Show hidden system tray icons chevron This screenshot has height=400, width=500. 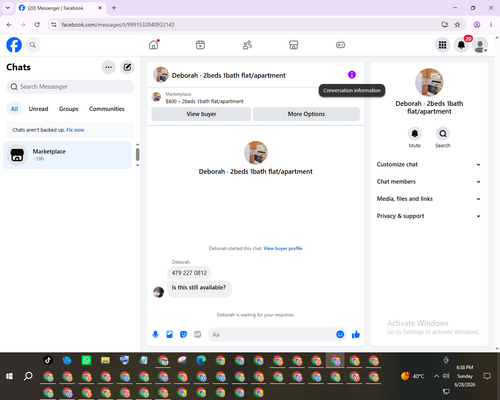pos(436,376)
